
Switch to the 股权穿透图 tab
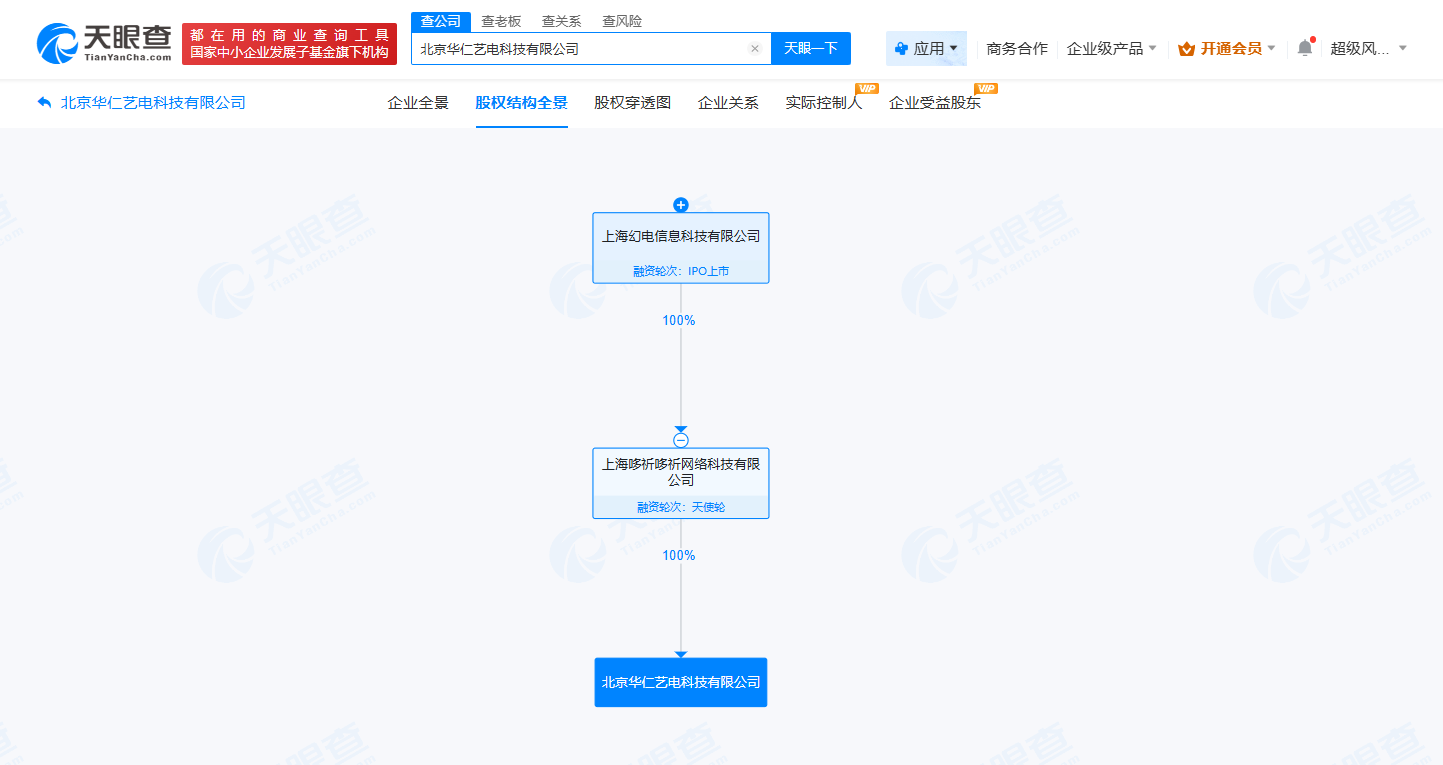coord(629,103)
